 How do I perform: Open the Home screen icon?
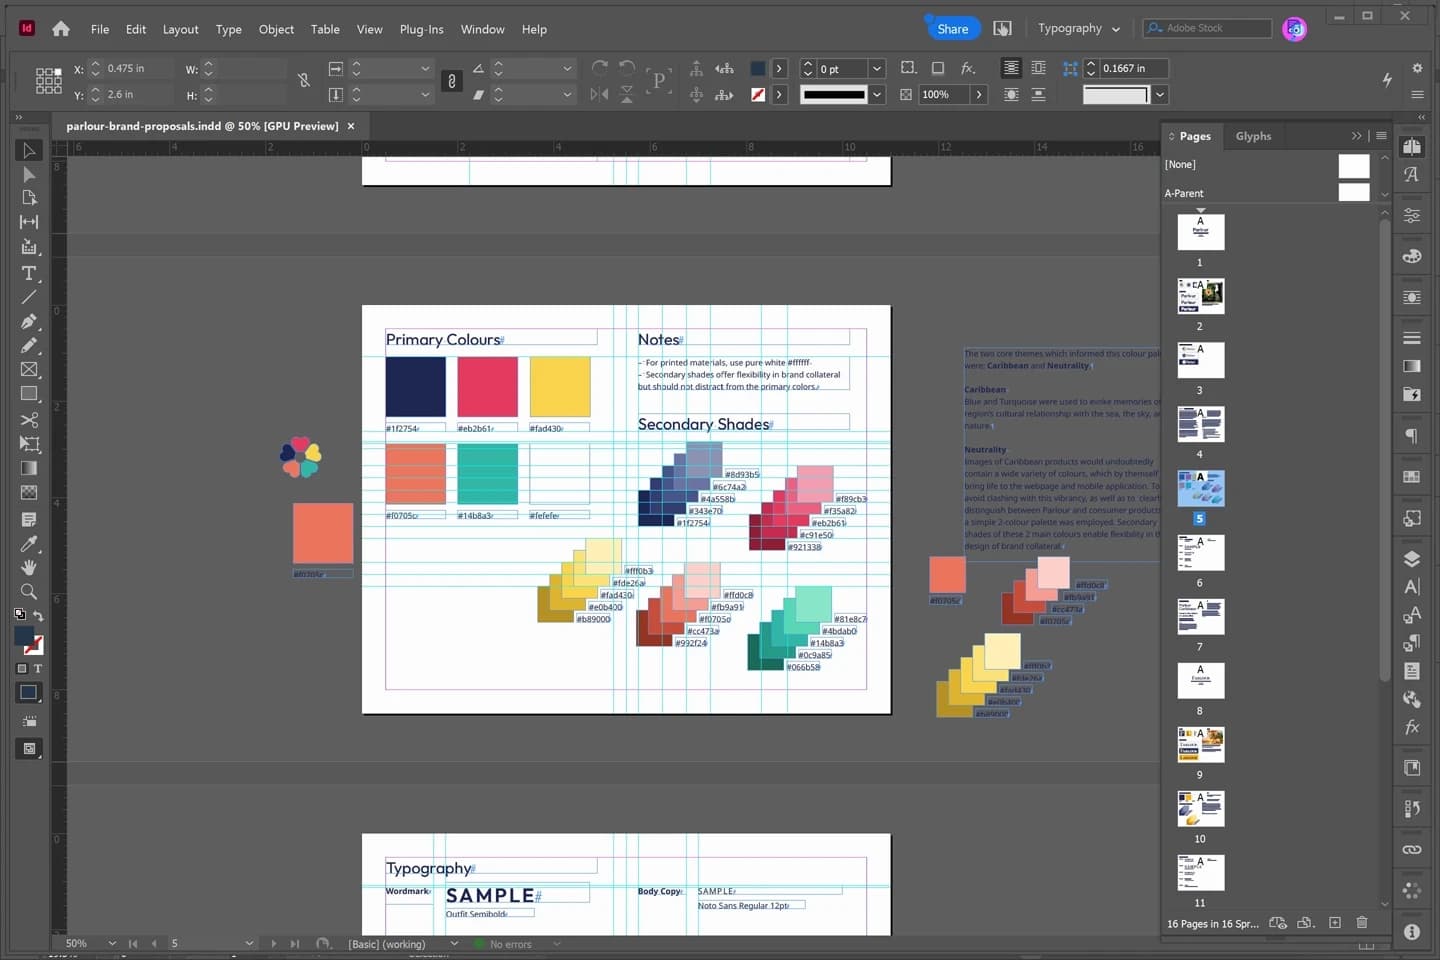click(61, 29)
